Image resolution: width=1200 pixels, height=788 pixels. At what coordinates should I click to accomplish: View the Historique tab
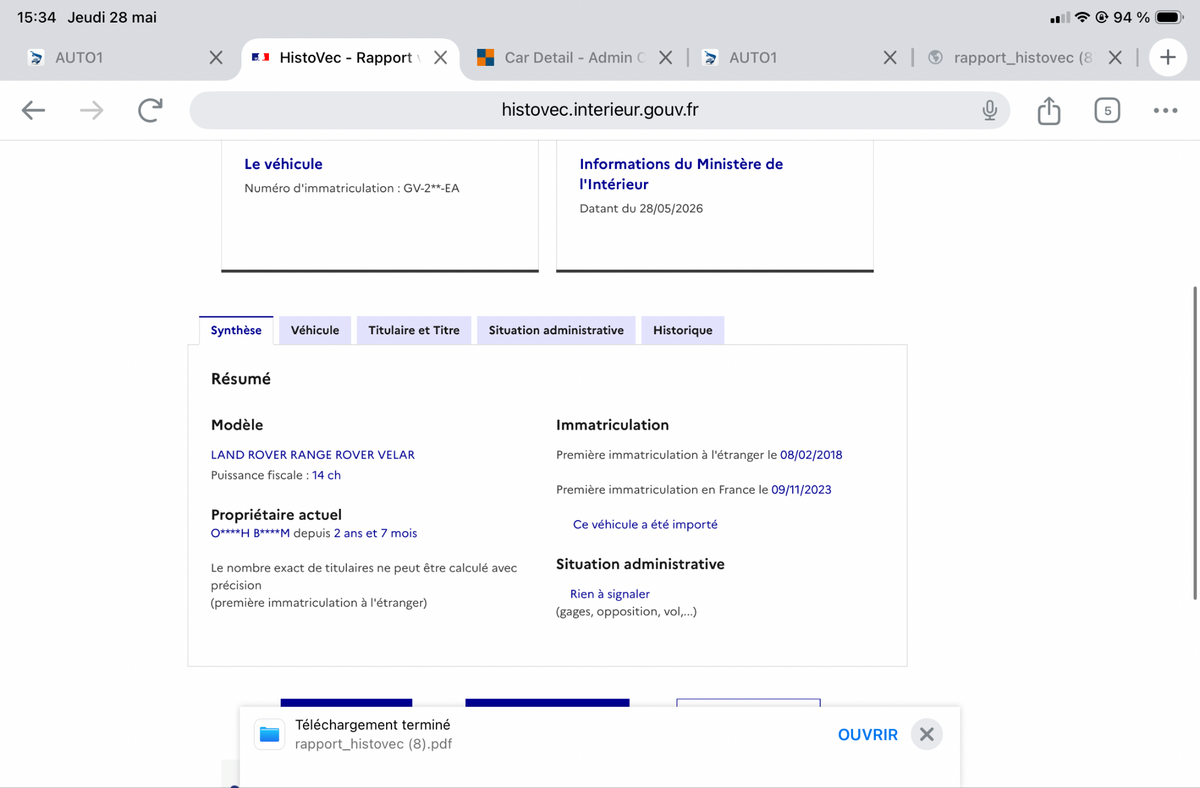click(x=683, y=330)
